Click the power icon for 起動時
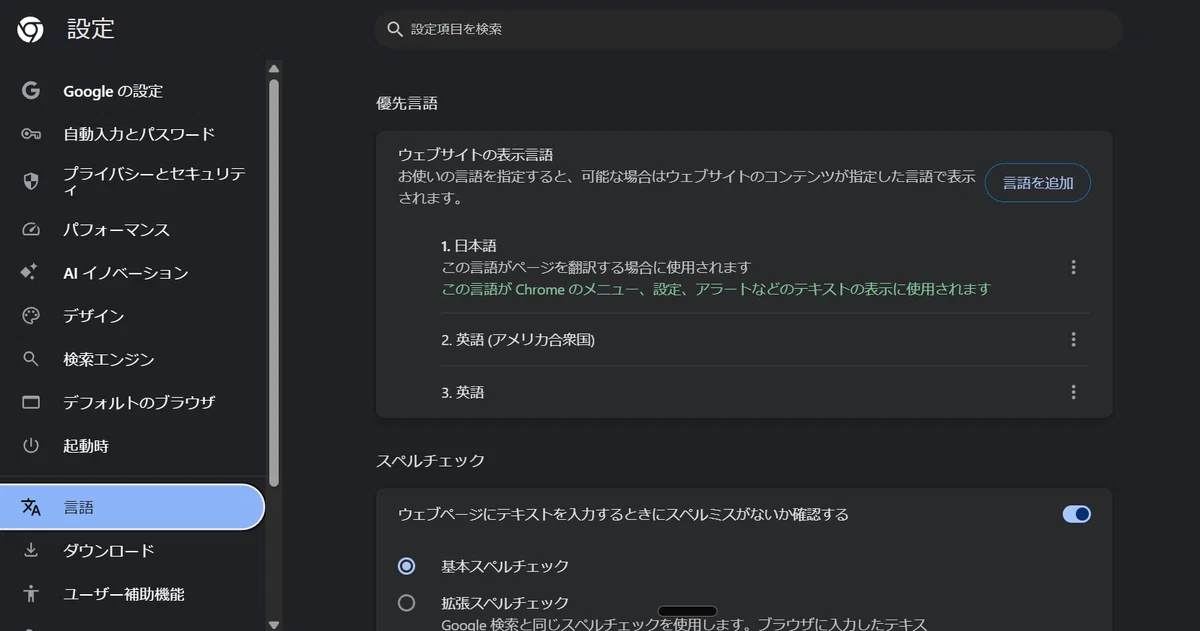The image size is (1200, 631). click(x=31, y=445)
